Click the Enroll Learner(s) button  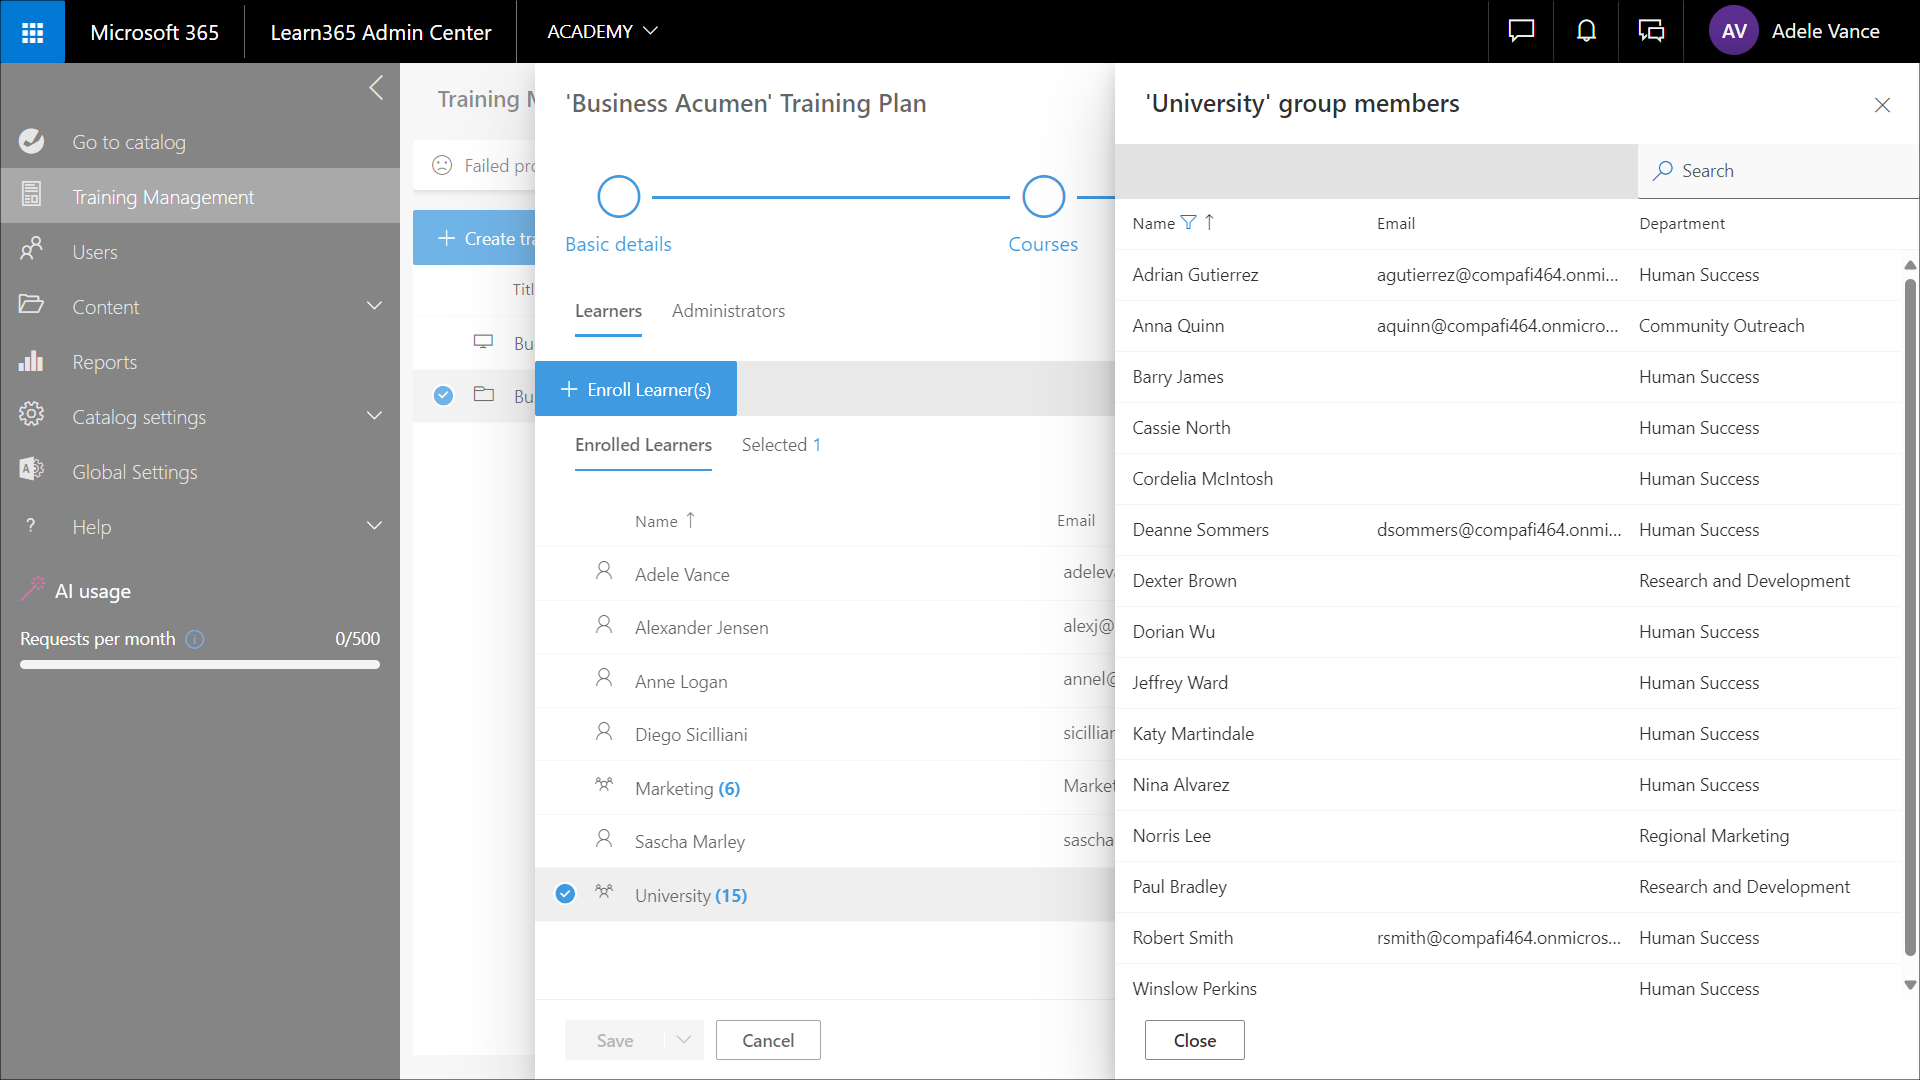click(636, 389)
